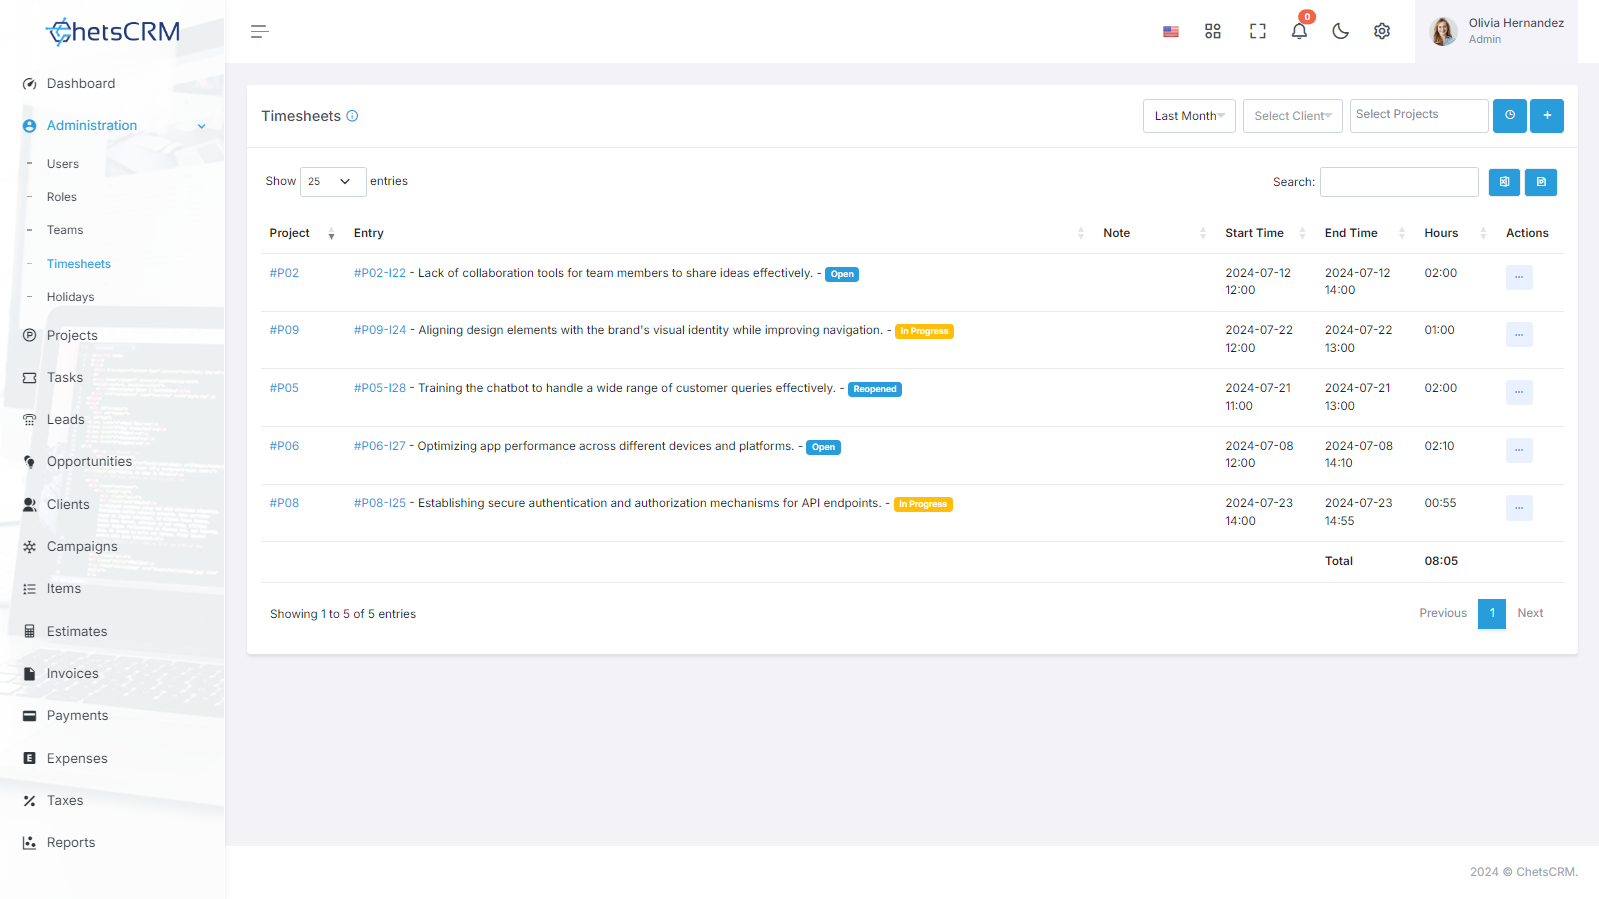
Task: Open the apps grid shortcut
Action: click(x=1213, y=32)
